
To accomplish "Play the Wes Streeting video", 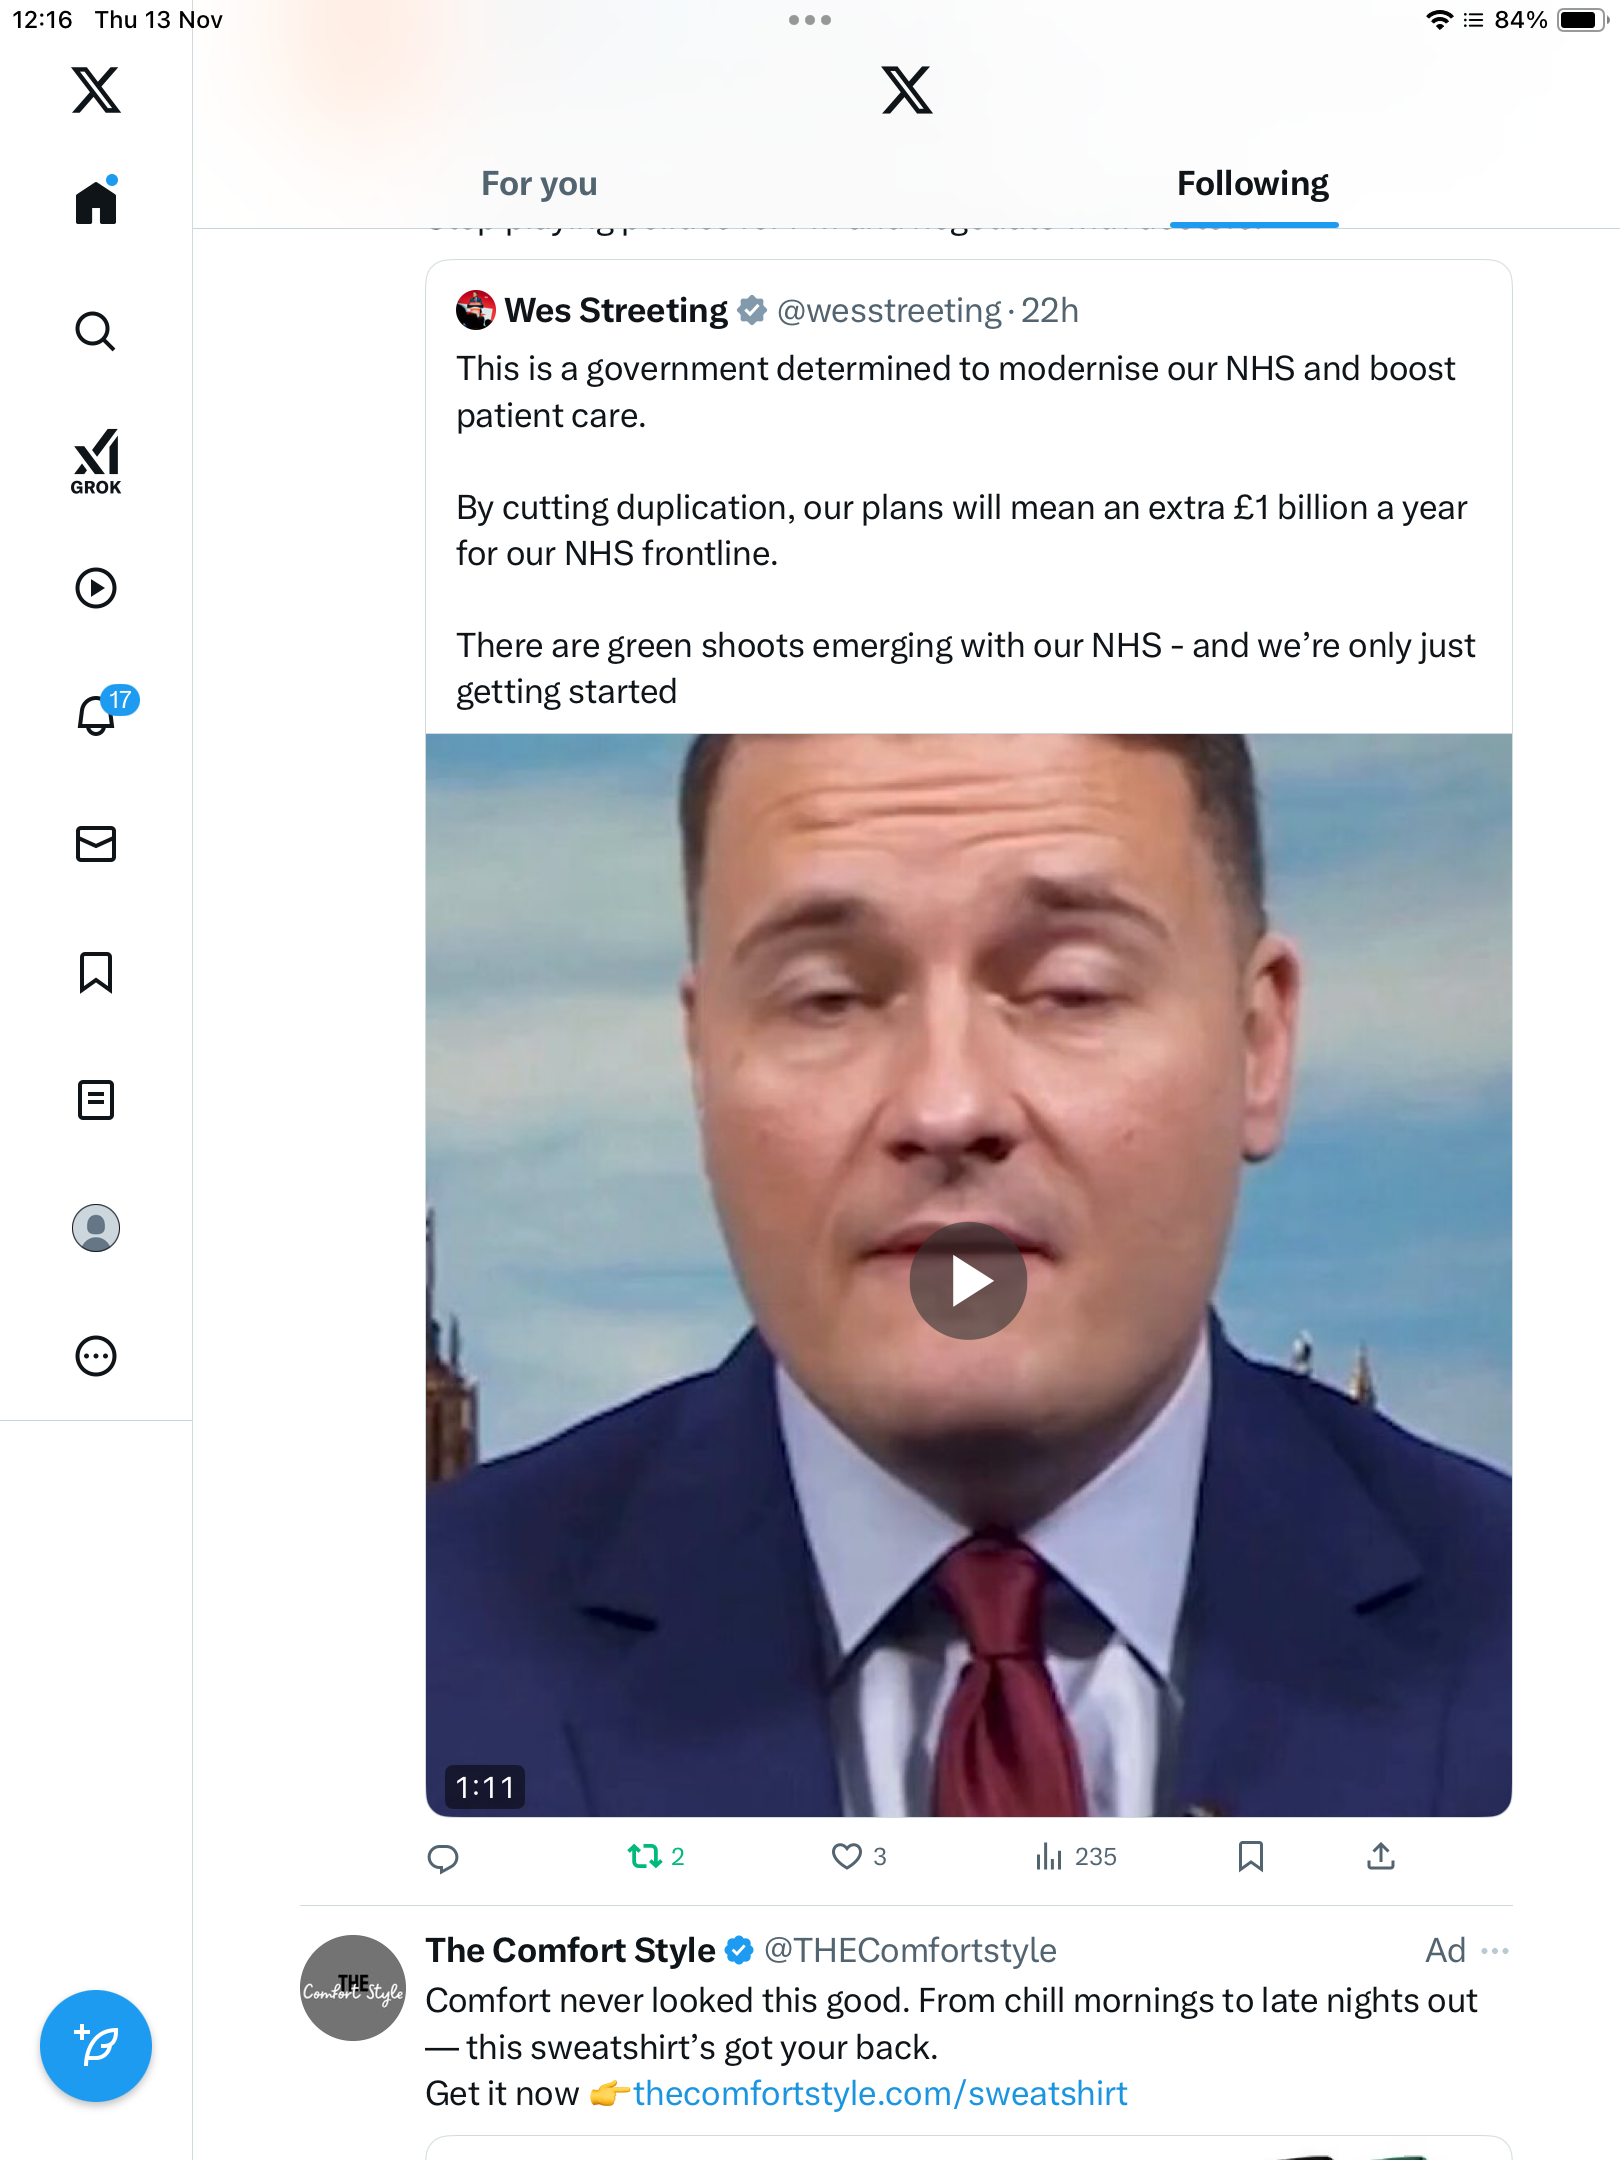I will click(968, 1281).
